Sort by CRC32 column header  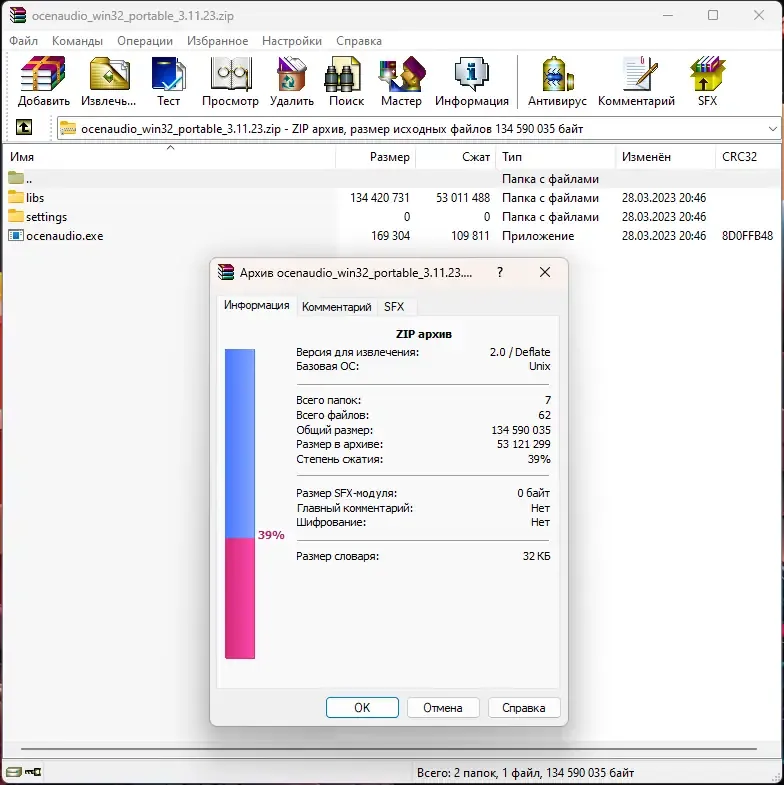click(x=748, y=157)
